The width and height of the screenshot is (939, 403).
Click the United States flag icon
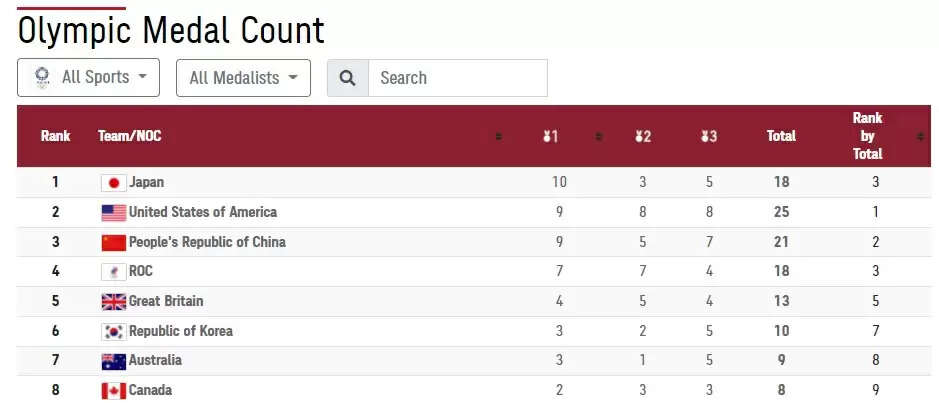pyautogui.click(x=113, y=212)
